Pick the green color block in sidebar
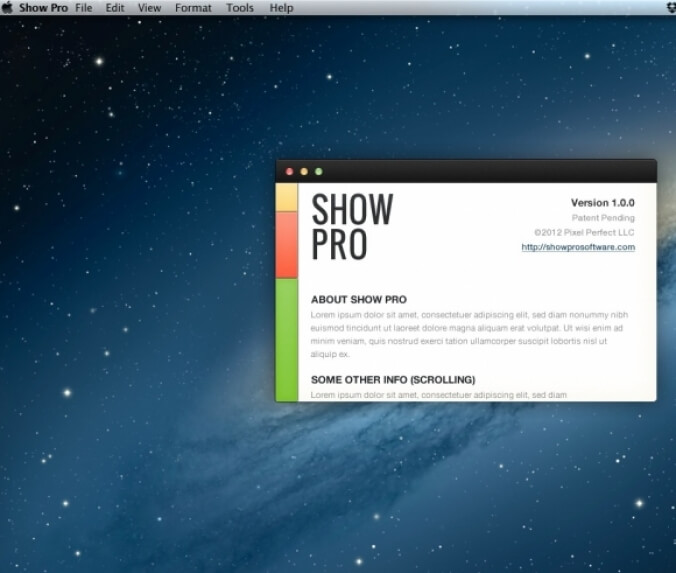The height and width of the screenshot is (573, 676). 286,340
